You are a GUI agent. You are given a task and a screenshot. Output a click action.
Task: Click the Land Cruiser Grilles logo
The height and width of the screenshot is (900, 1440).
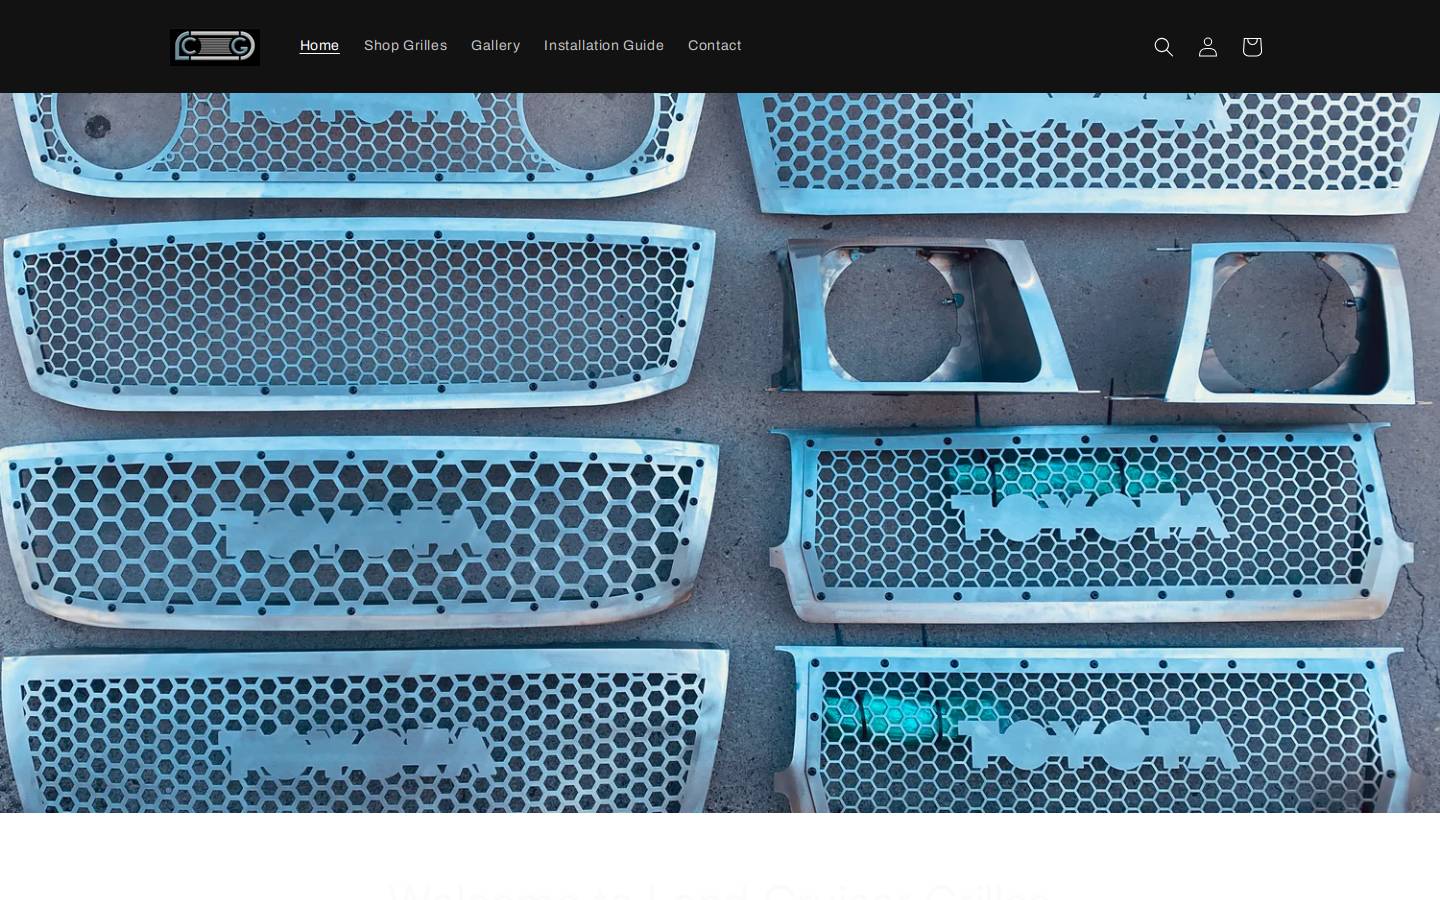tap(215, 47)
